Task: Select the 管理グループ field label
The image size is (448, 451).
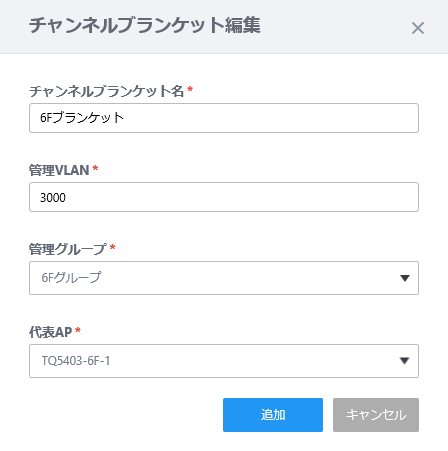Action: [68, 249]
